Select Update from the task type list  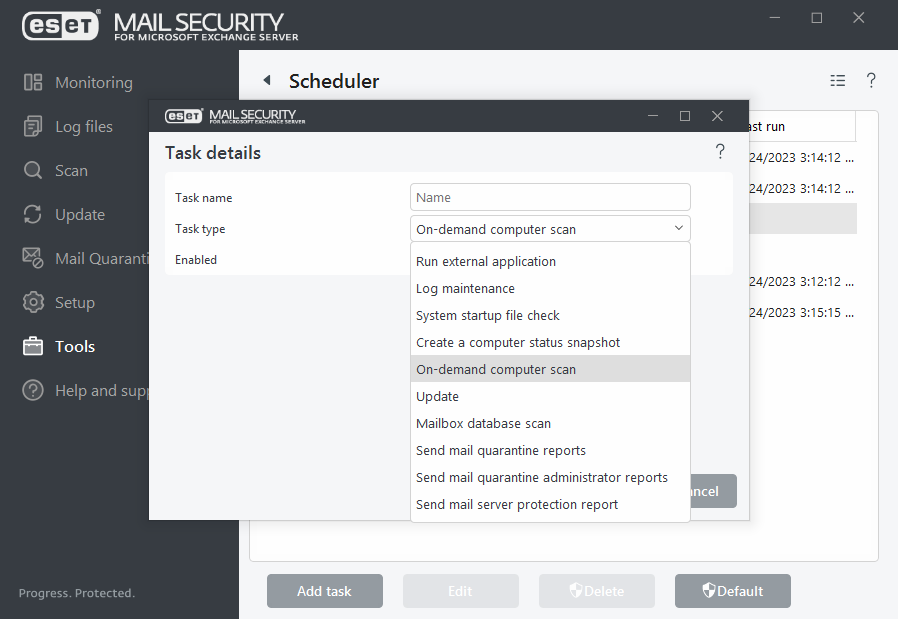(x=437, y=396)
